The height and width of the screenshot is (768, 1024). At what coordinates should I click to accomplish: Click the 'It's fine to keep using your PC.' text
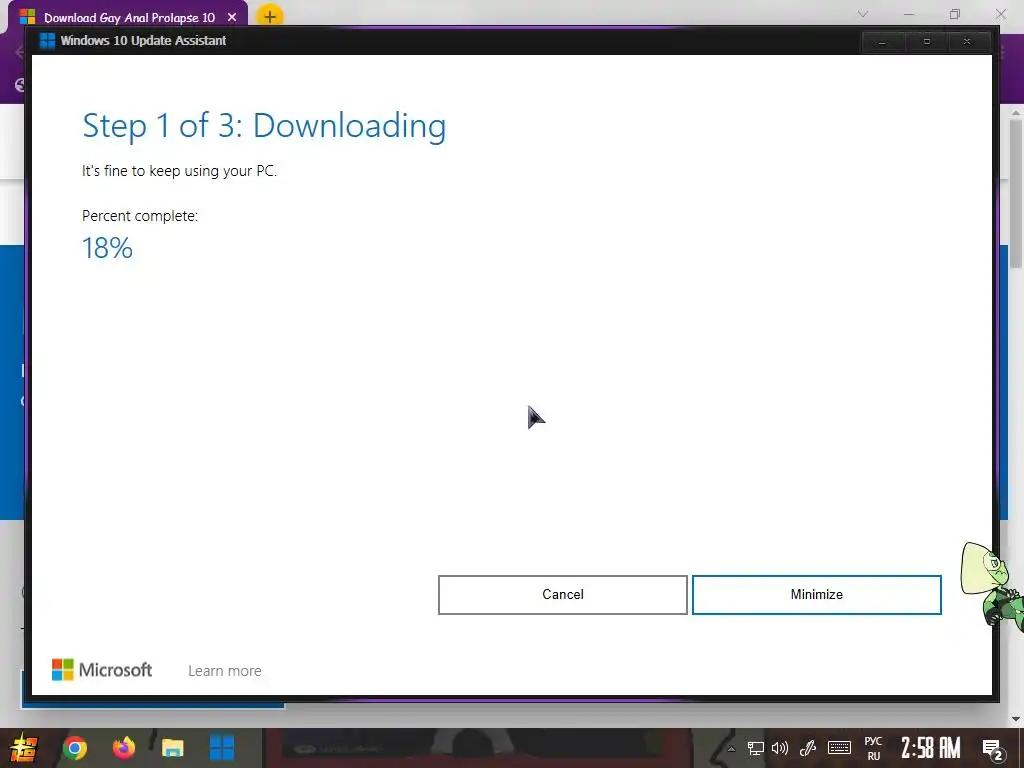(179, 171)
